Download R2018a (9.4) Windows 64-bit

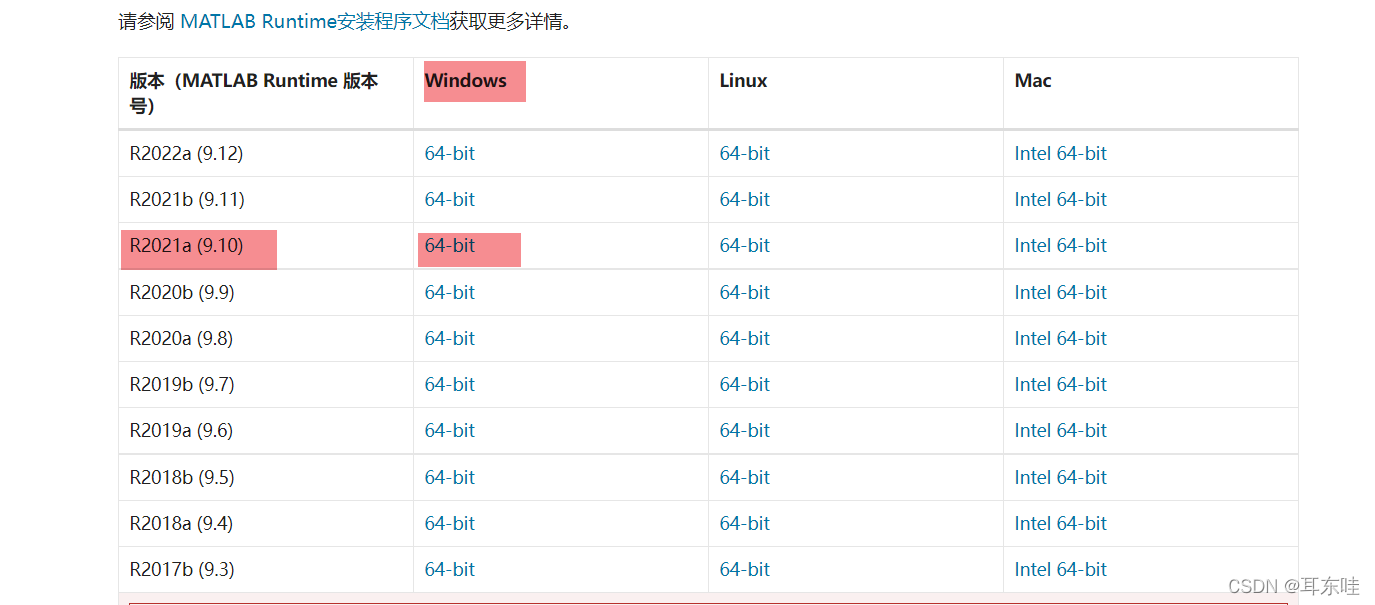450,524
